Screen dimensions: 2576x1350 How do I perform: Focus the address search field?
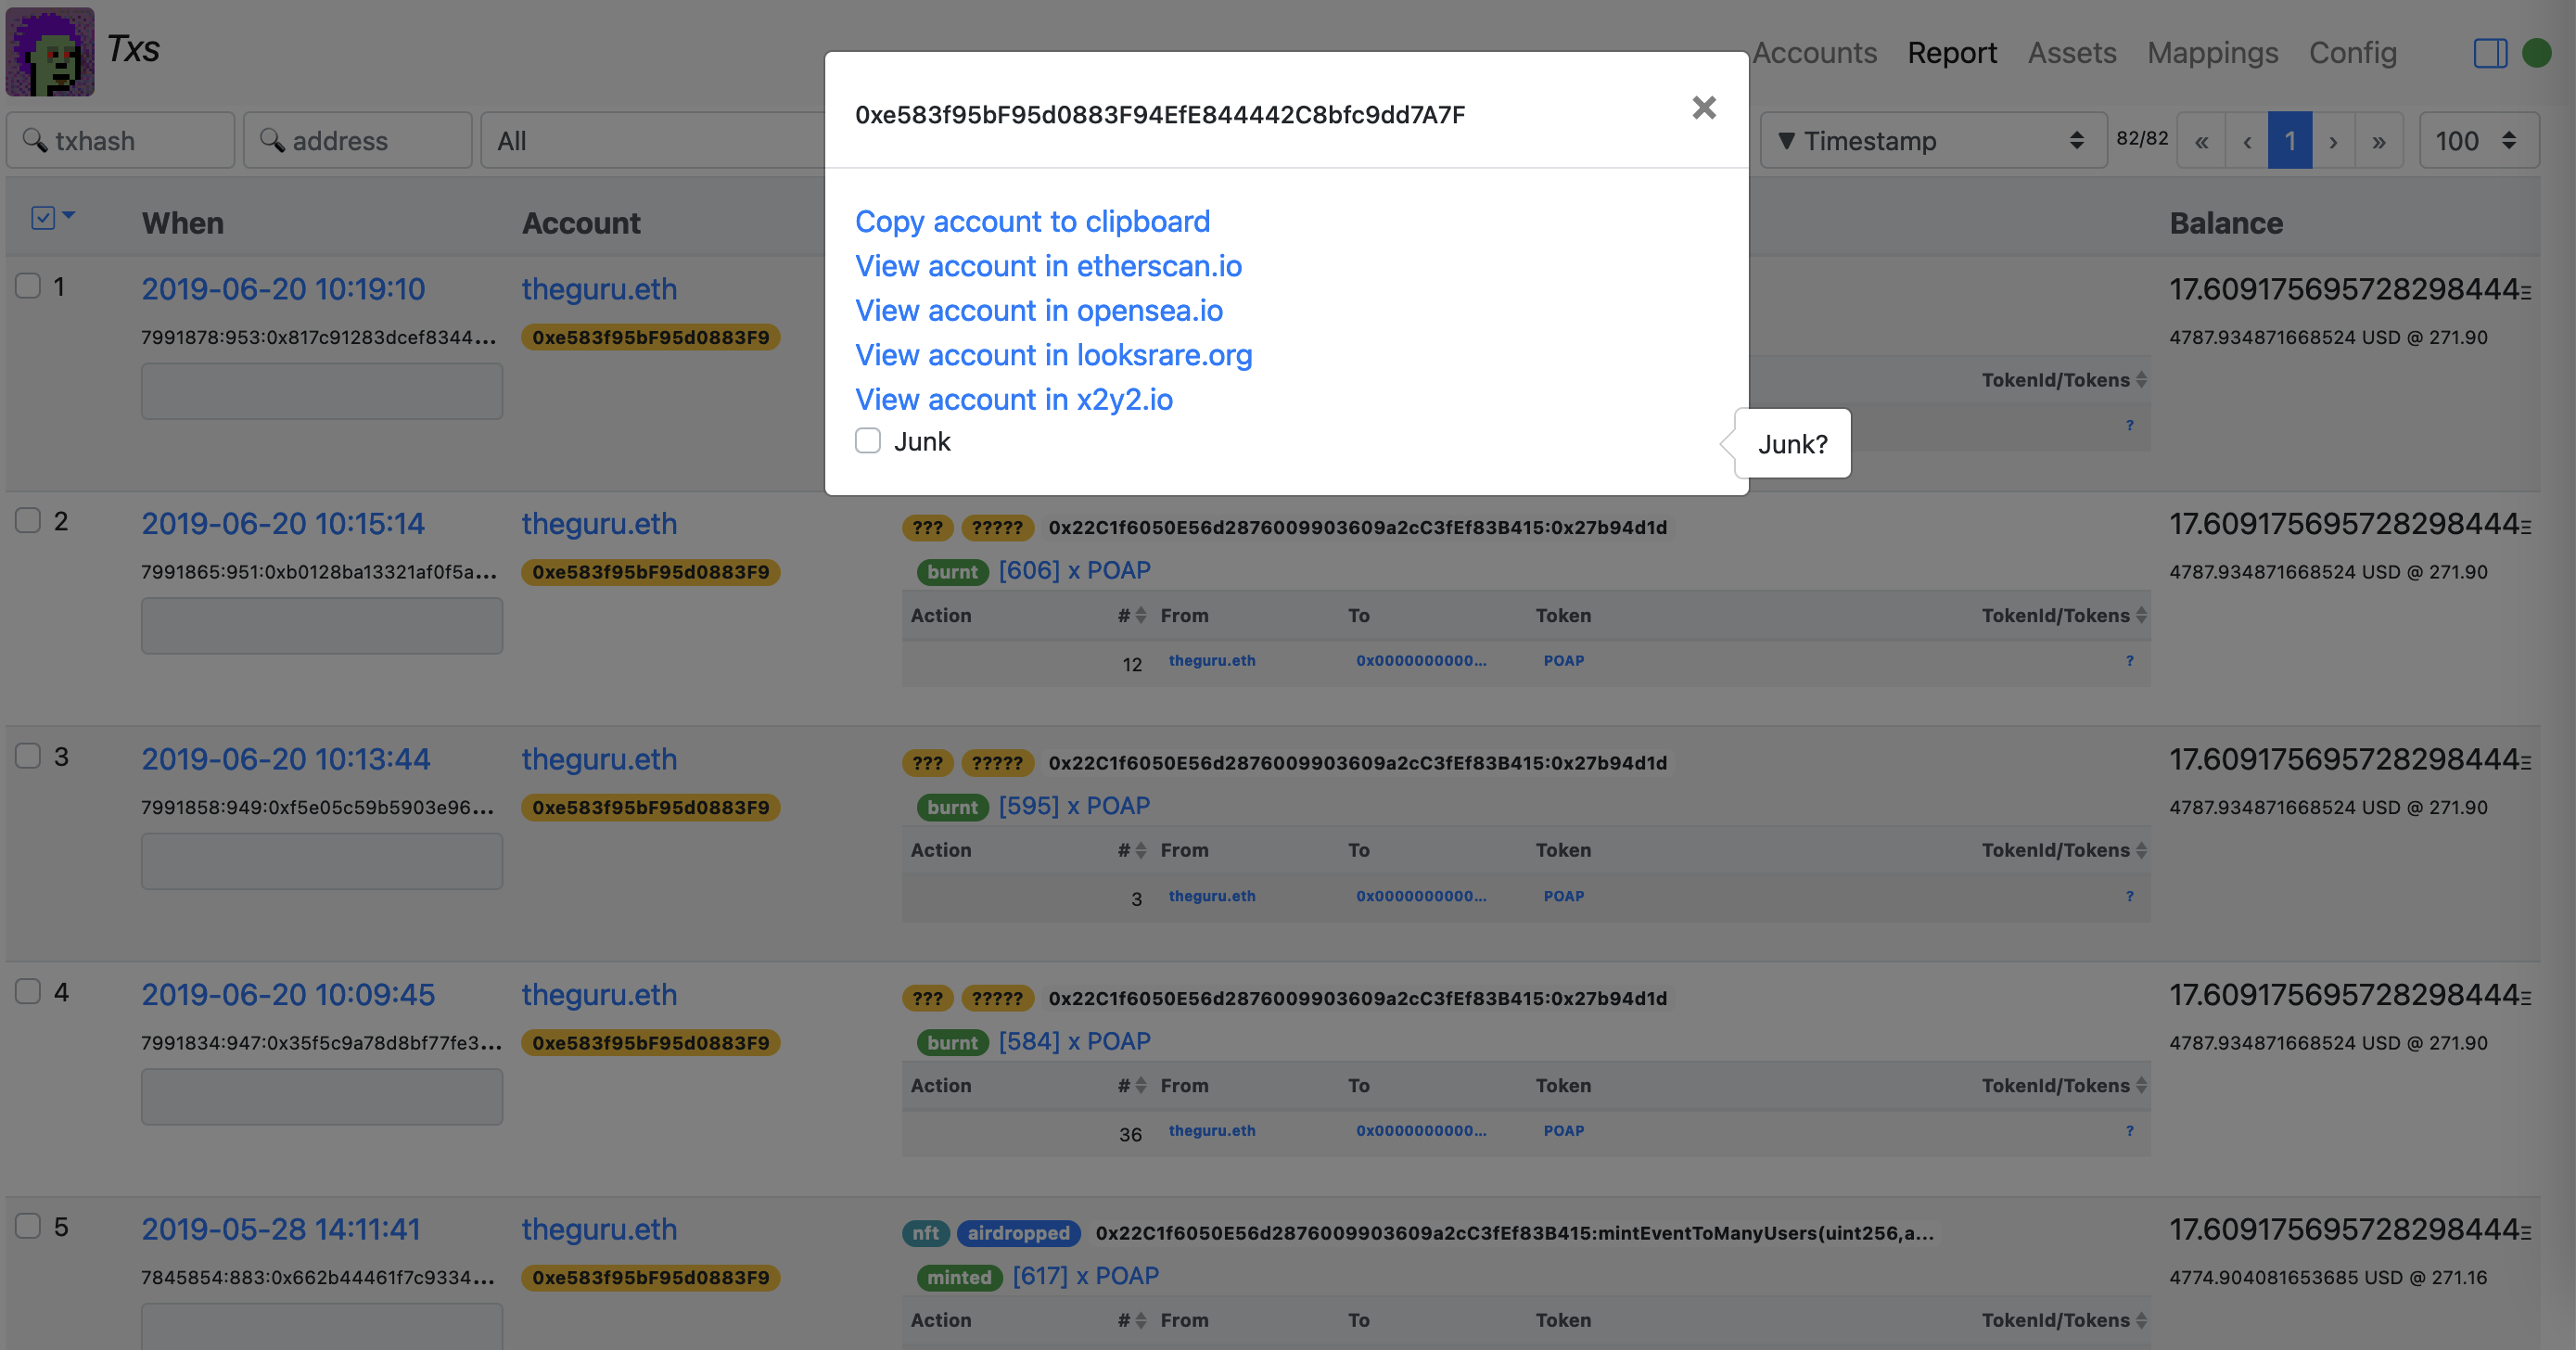coord(358,141)
